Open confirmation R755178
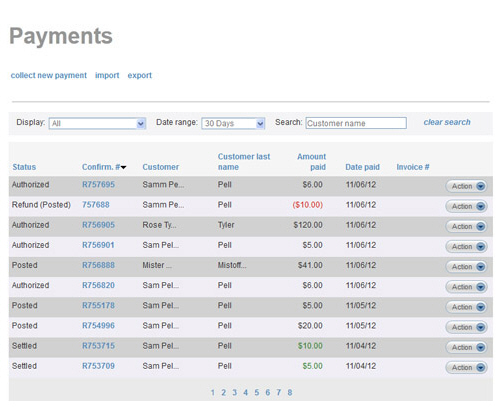Viewport: 501px width, 407px height. (98, 305)
